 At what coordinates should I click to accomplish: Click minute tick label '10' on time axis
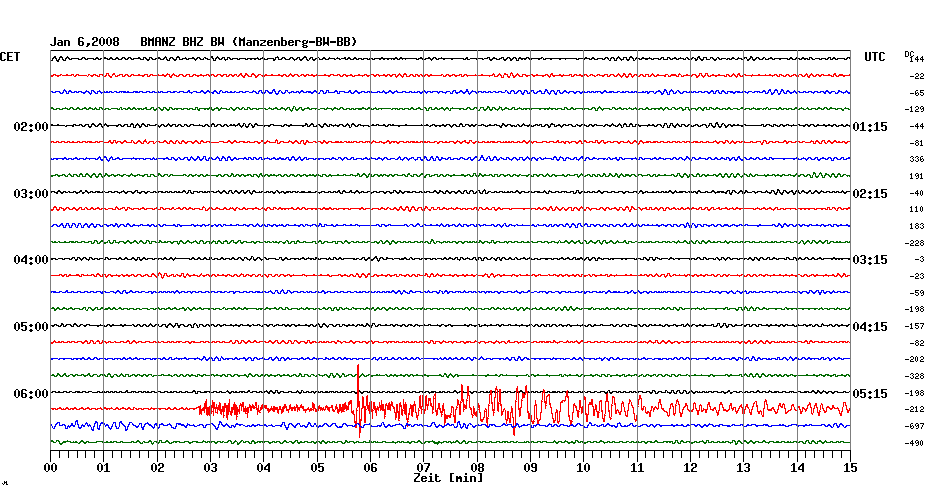click(584, 468)
